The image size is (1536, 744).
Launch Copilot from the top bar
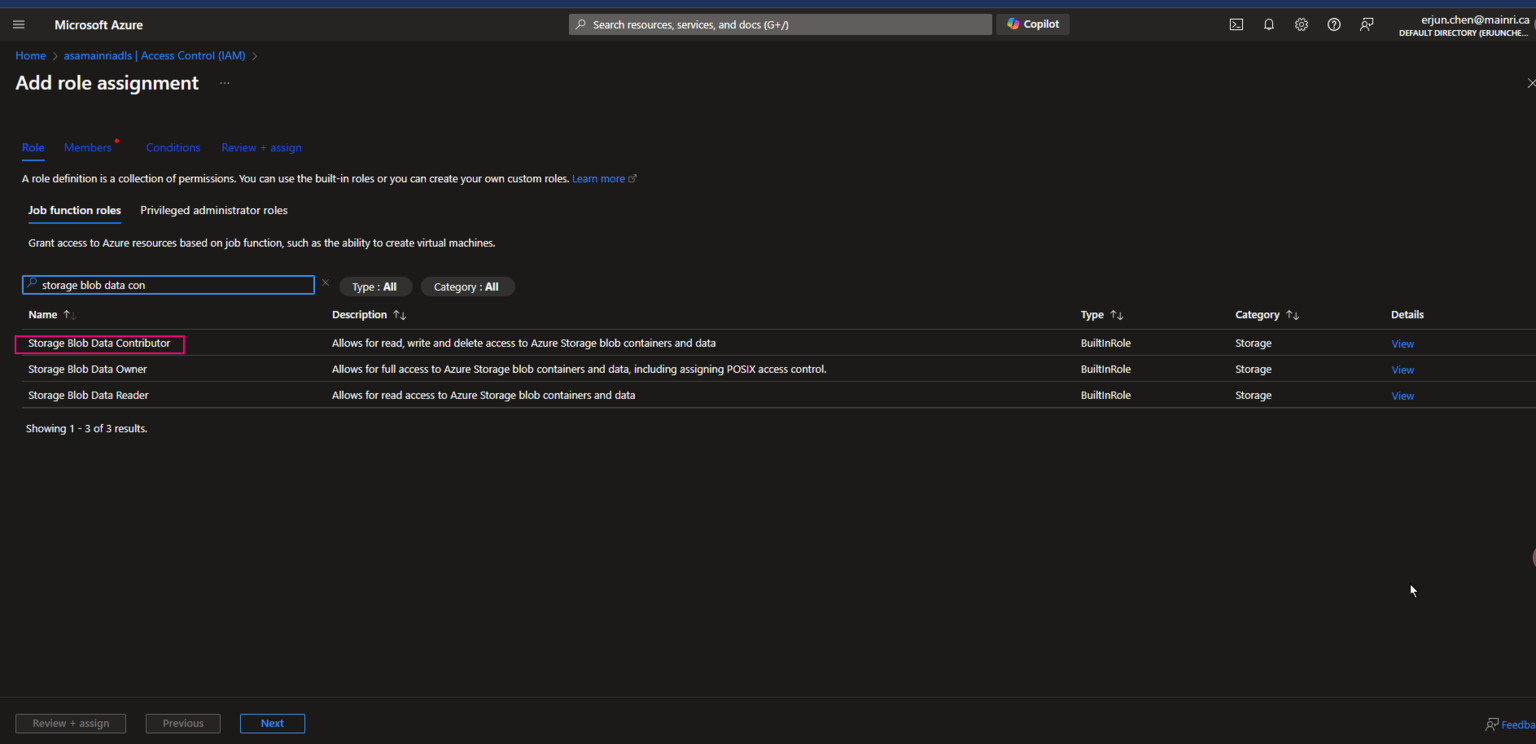[x=1032, y=23]
